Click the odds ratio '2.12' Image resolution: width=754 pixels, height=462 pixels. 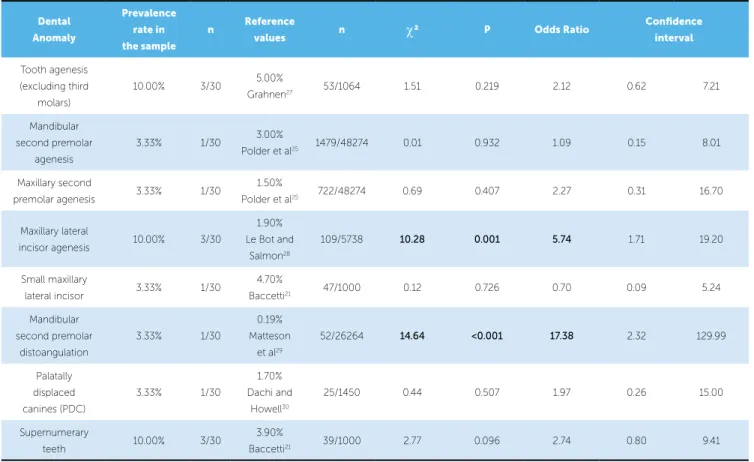(x=562, y=87)
